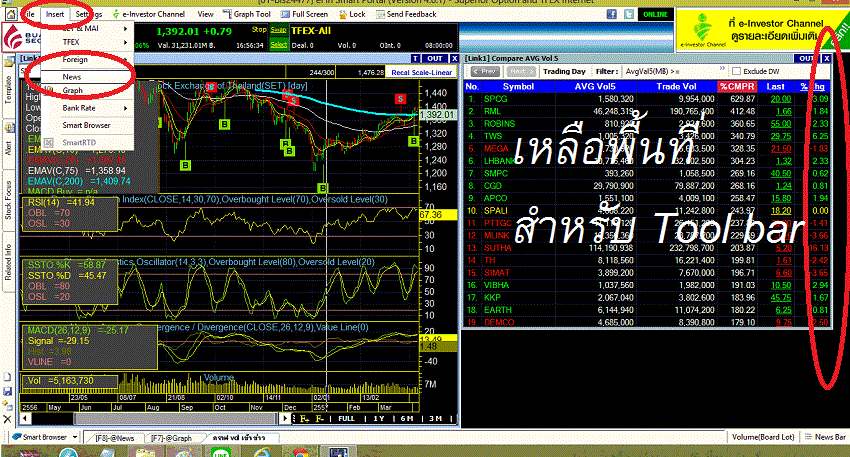Select the ROBINS symbol row

pos(648,124)
